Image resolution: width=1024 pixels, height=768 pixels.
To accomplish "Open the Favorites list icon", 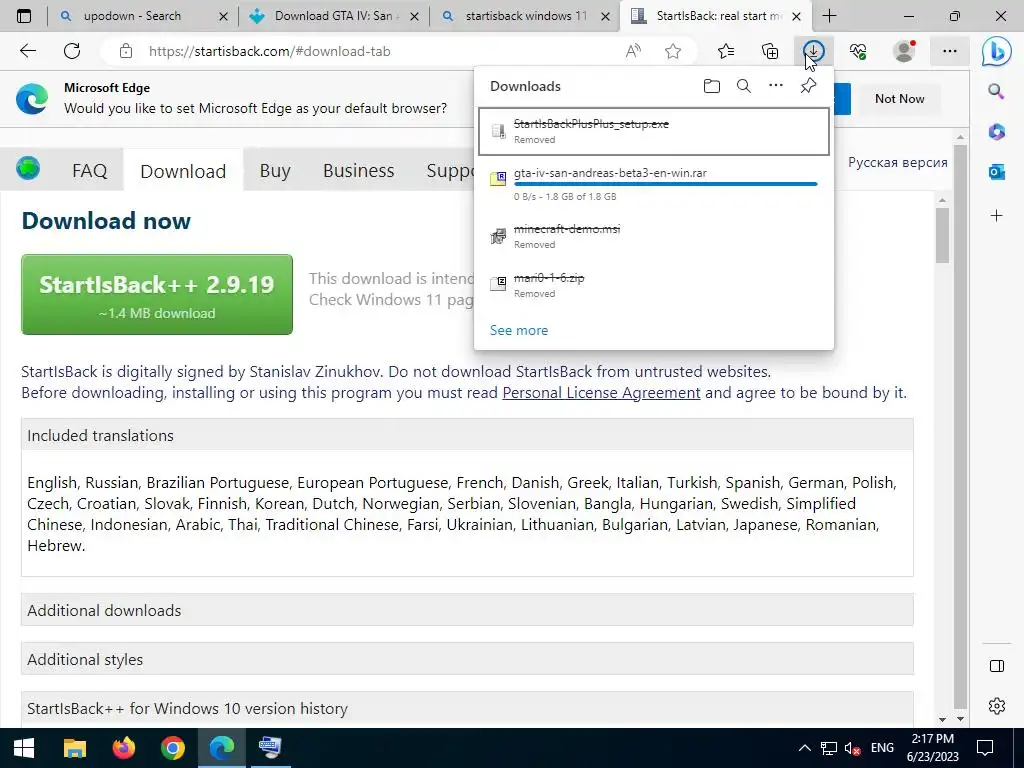I will click(x=726, y=51).
